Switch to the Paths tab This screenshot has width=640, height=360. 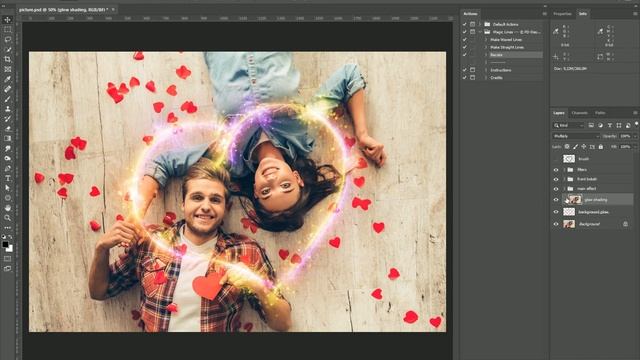[x=600, y=113]
